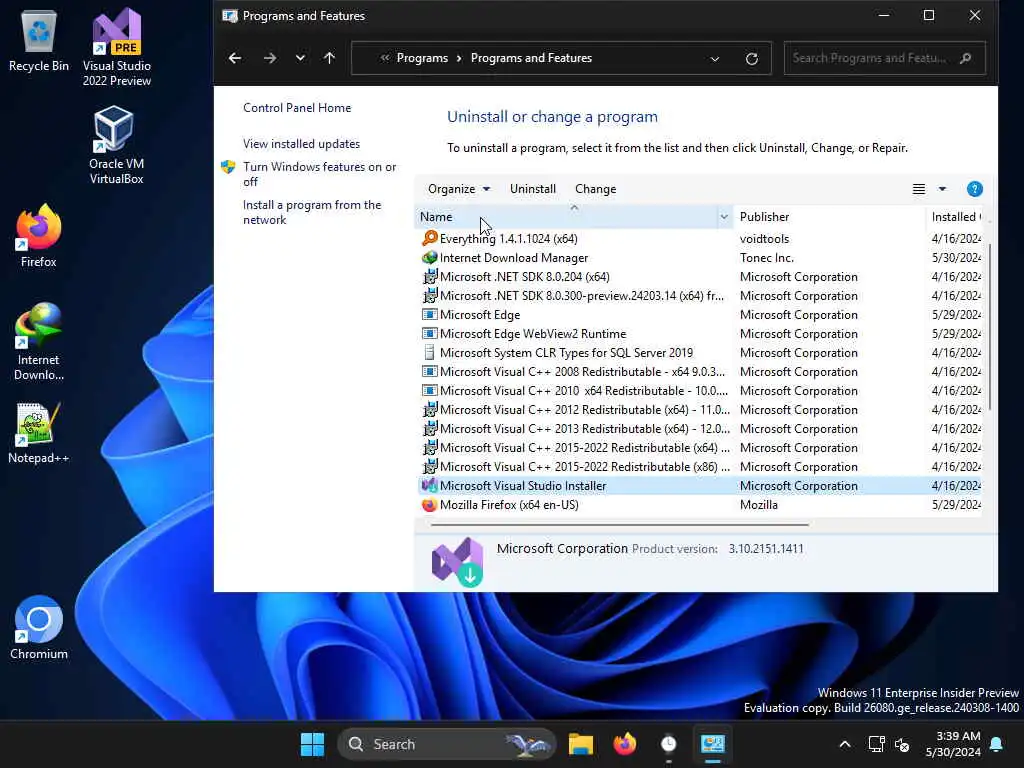Change view using the view icon
The image size is (1024, 768).
pyautogui.click(x=919, y=189)
